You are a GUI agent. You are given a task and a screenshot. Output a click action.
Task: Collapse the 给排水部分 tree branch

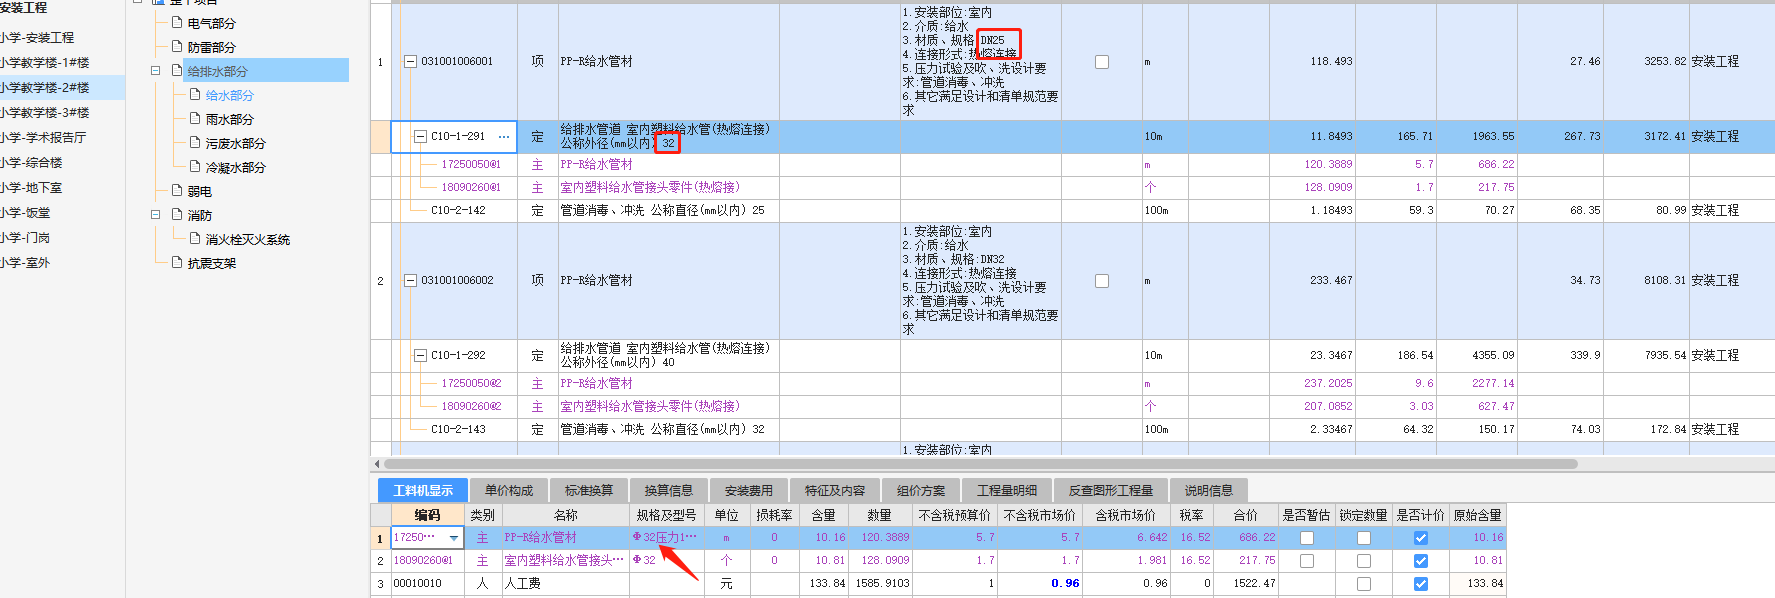coord(155,71)
